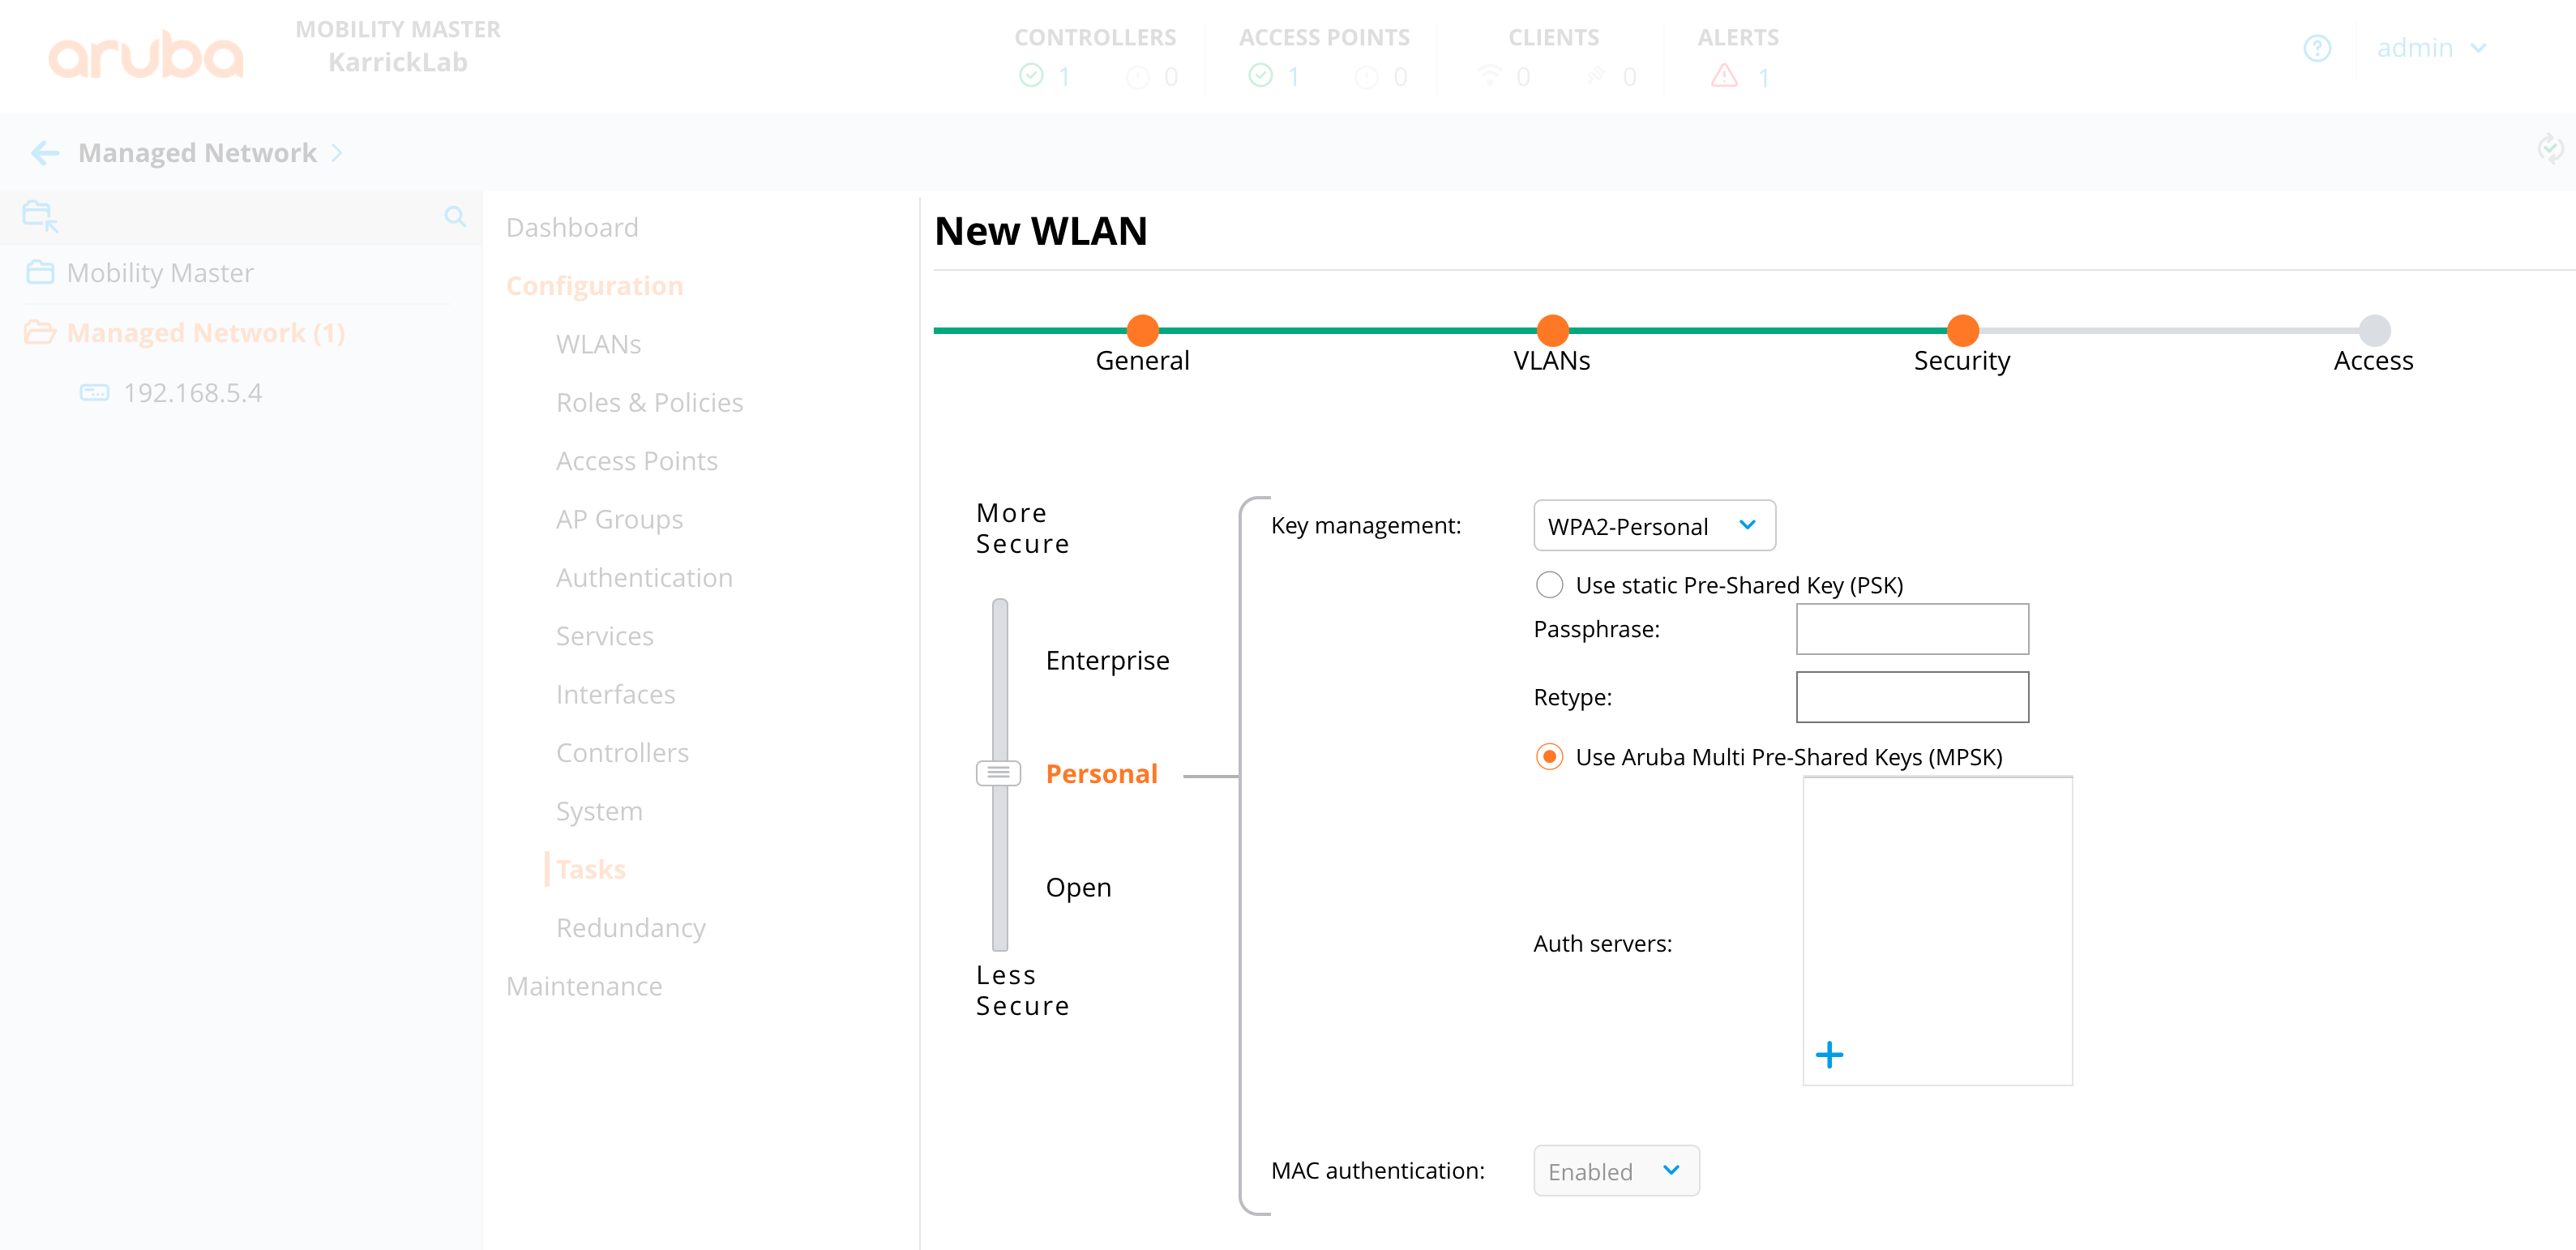Open the MAC authentication dropdown
The width and height of the screenshot is (2576, 1250).
point(1615,1171)
